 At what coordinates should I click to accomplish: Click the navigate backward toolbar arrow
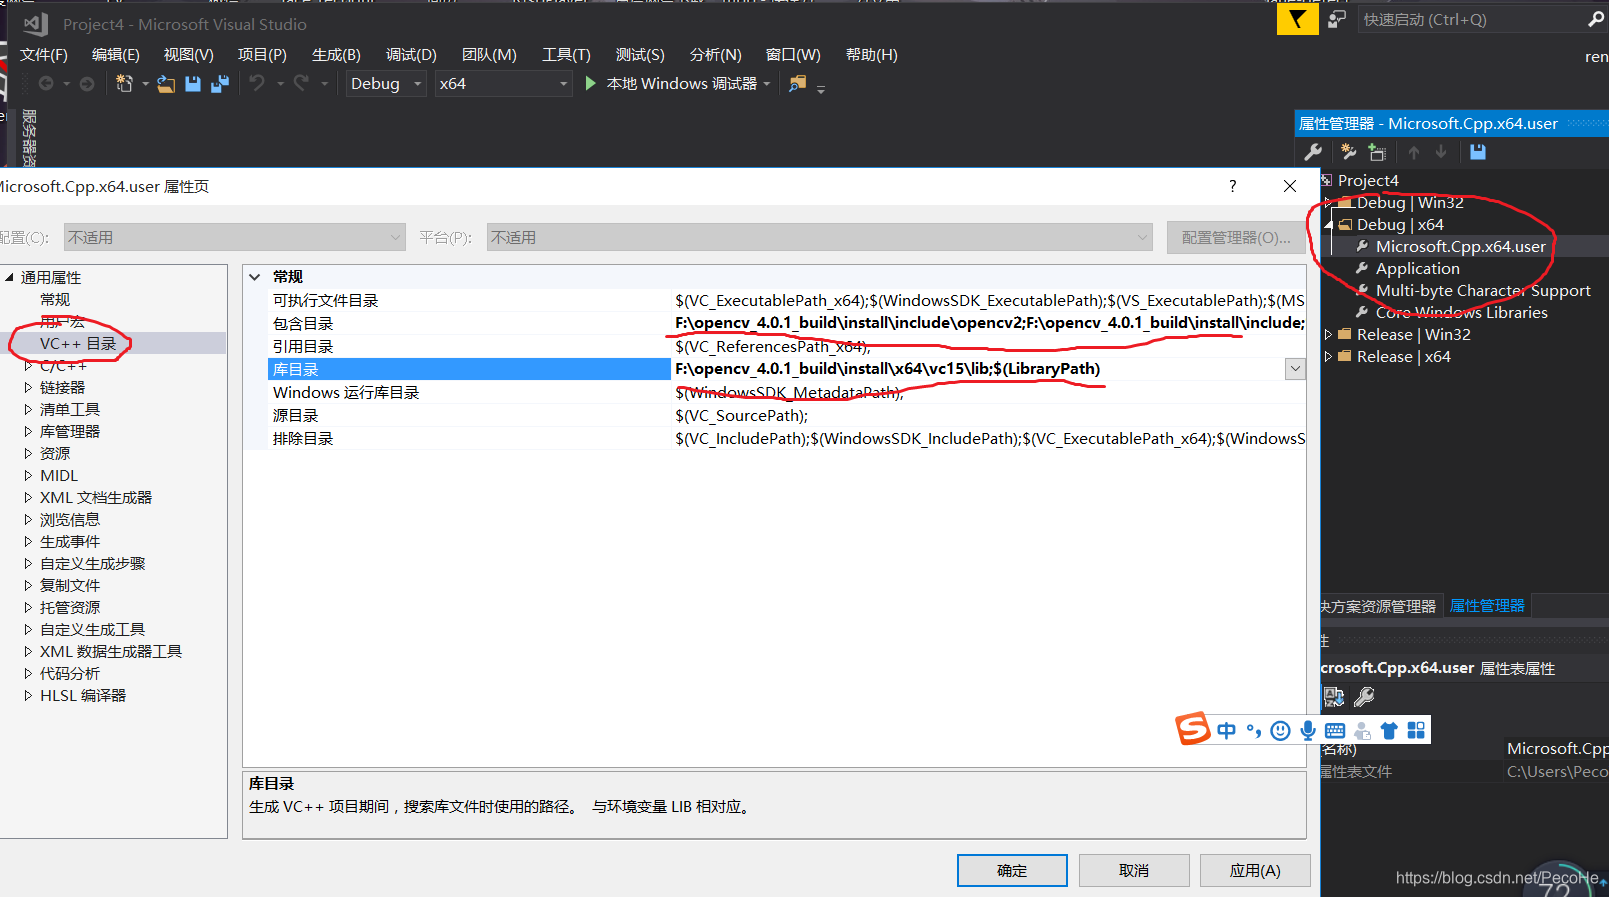[x=46, y=84]
